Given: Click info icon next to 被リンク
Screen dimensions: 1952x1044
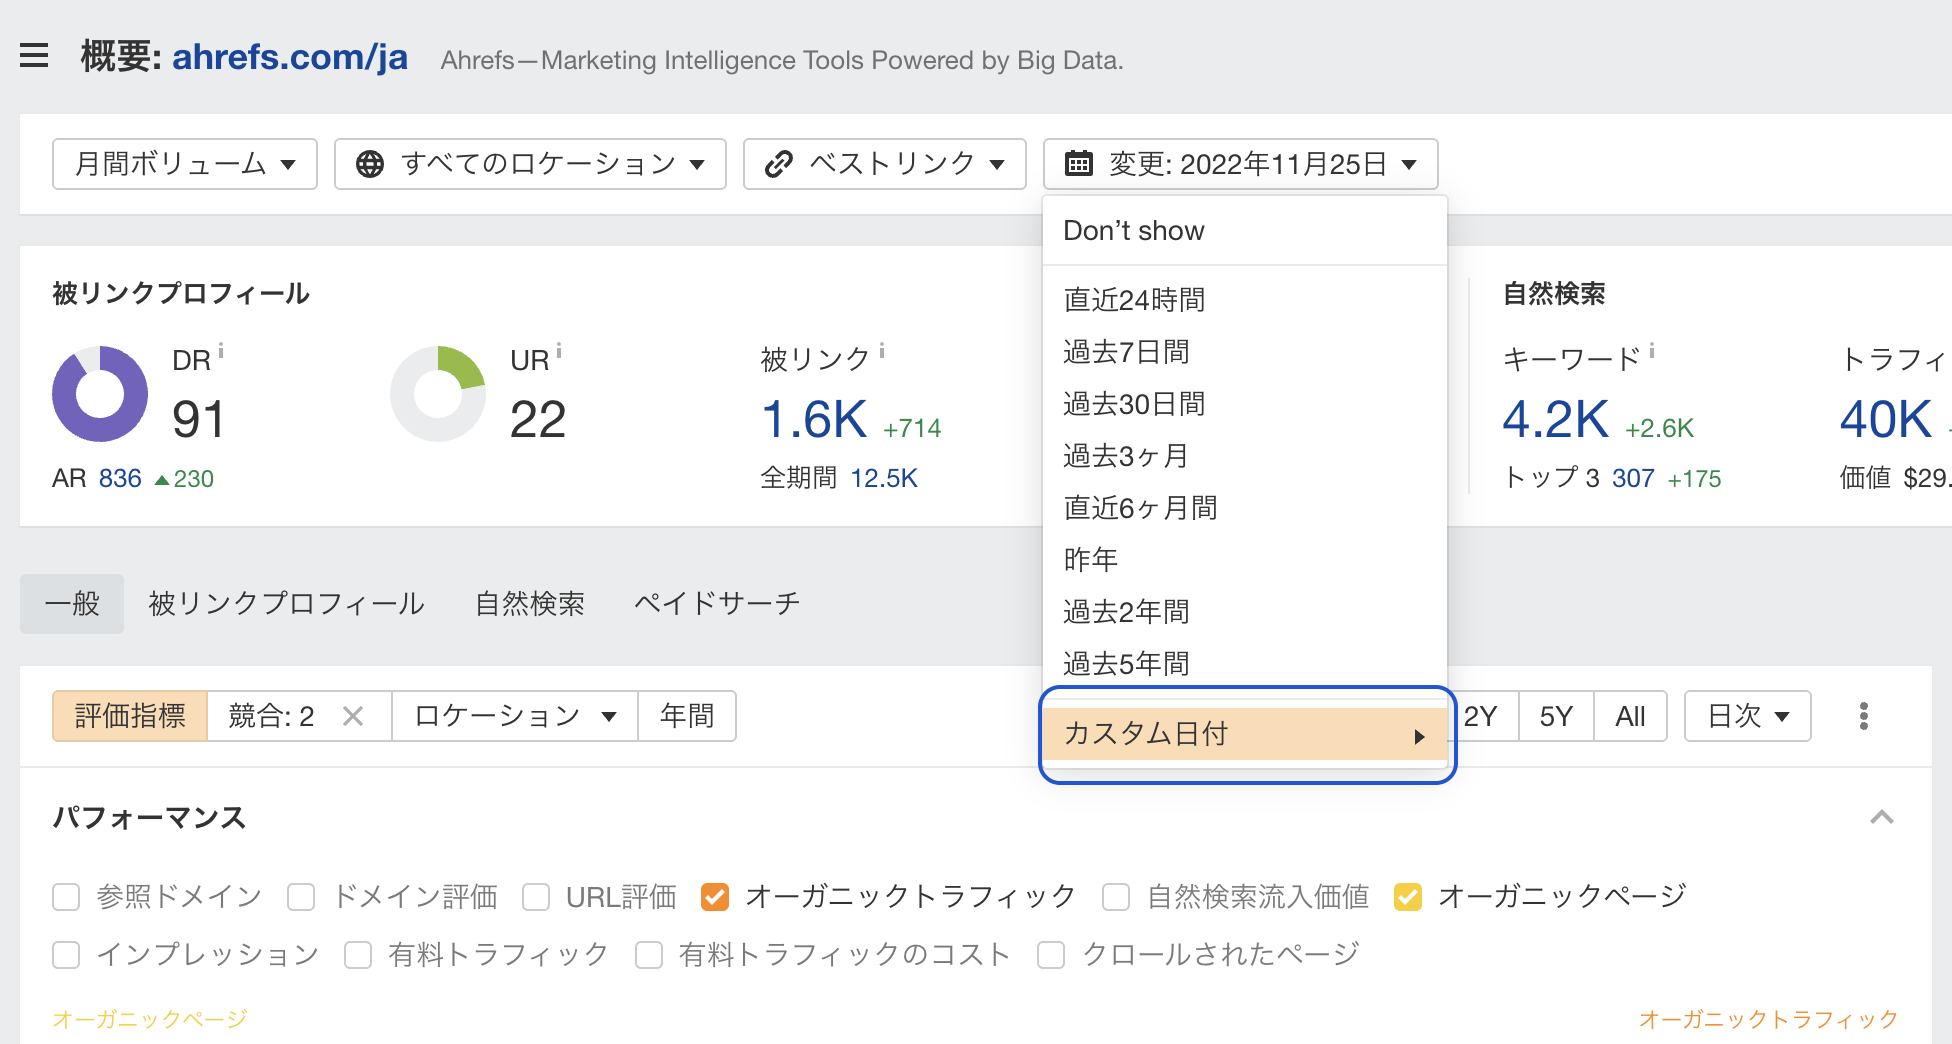Looking at the screenshot, I should 881,351.
